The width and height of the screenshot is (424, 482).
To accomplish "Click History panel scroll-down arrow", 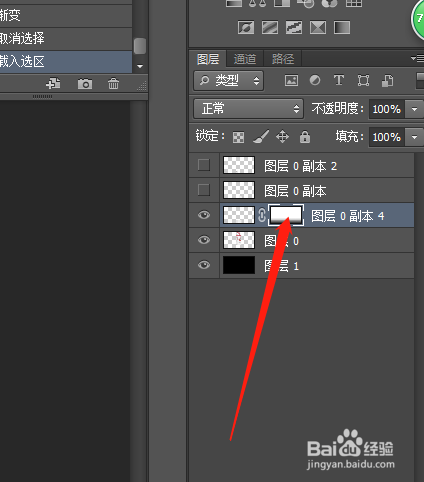I will pos(140,66).
